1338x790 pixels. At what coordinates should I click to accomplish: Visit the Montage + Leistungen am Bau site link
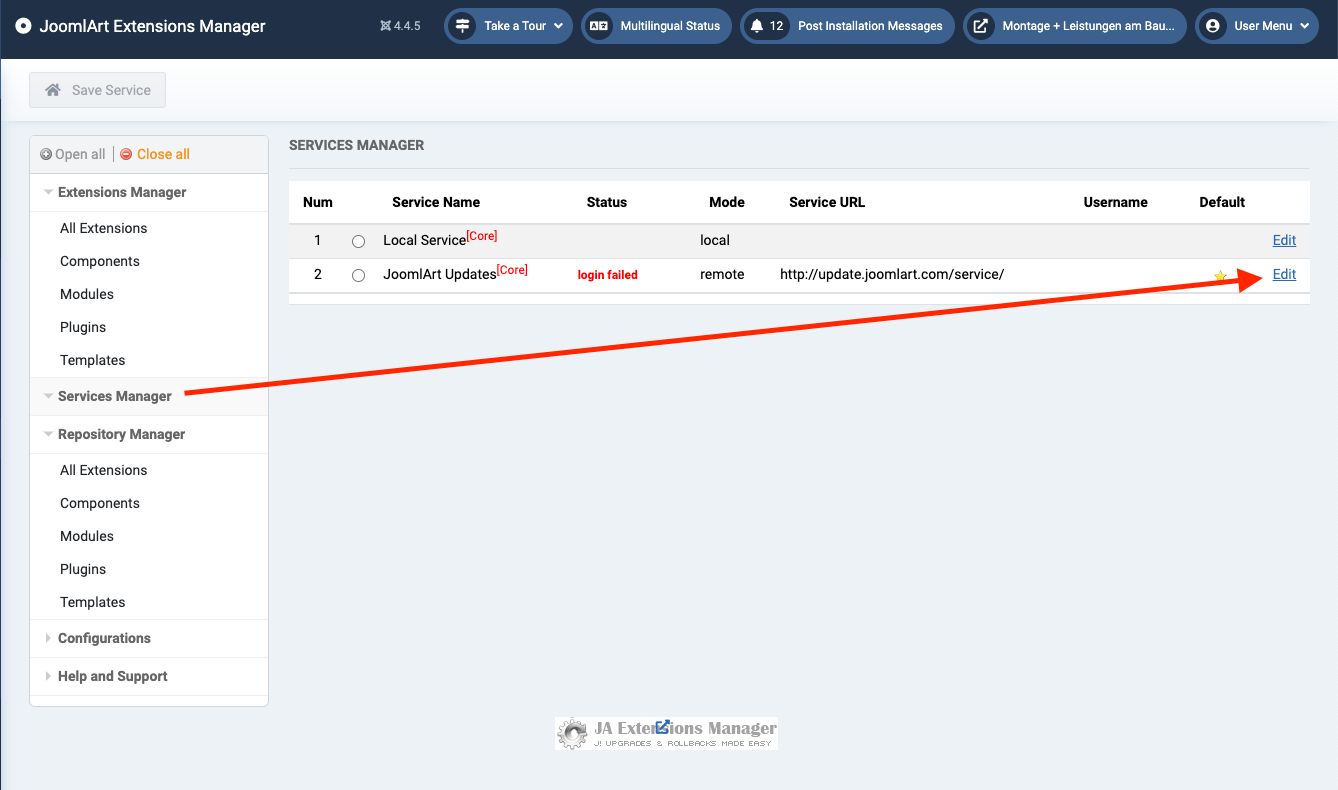(1075, 26)
